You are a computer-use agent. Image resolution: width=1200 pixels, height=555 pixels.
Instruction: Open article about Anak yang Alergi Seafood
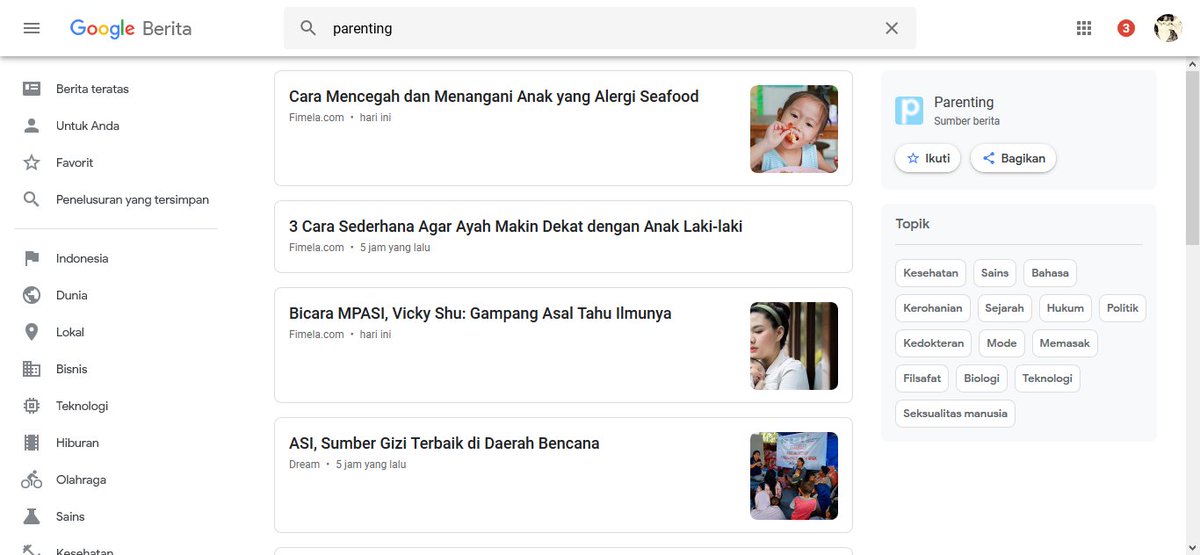click(x=494, y=97)
